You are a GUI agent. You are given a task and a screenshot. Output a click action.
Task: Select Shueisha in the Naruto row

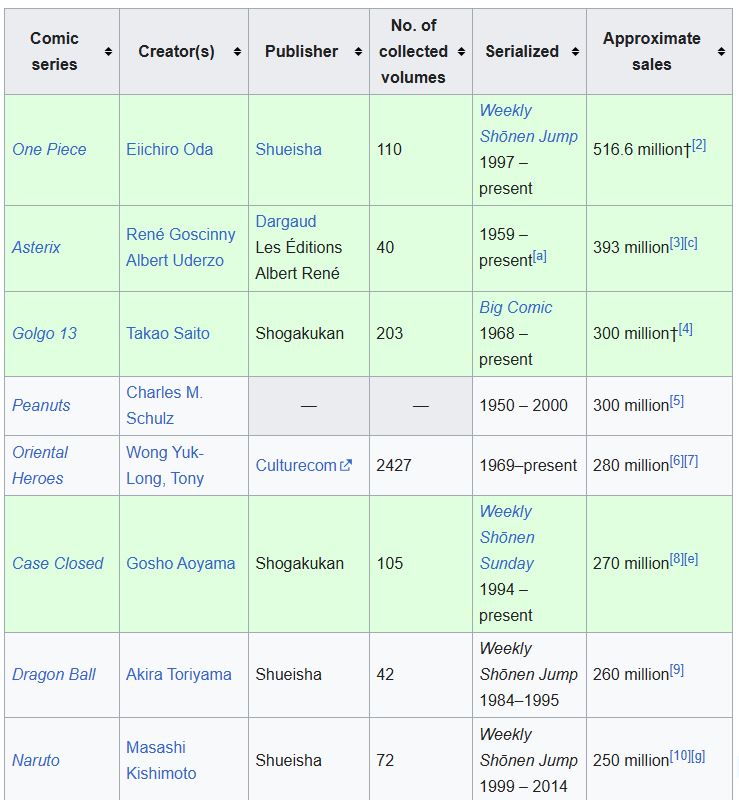pyautogui.click(x=288, y=760)
